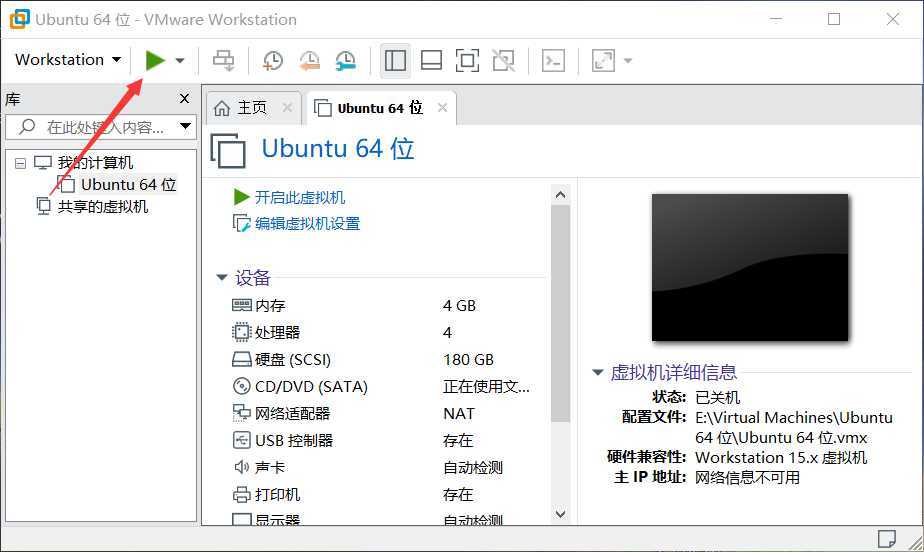Open snapshot manager with the clock-wrench icon

click(x=346, y=60)
